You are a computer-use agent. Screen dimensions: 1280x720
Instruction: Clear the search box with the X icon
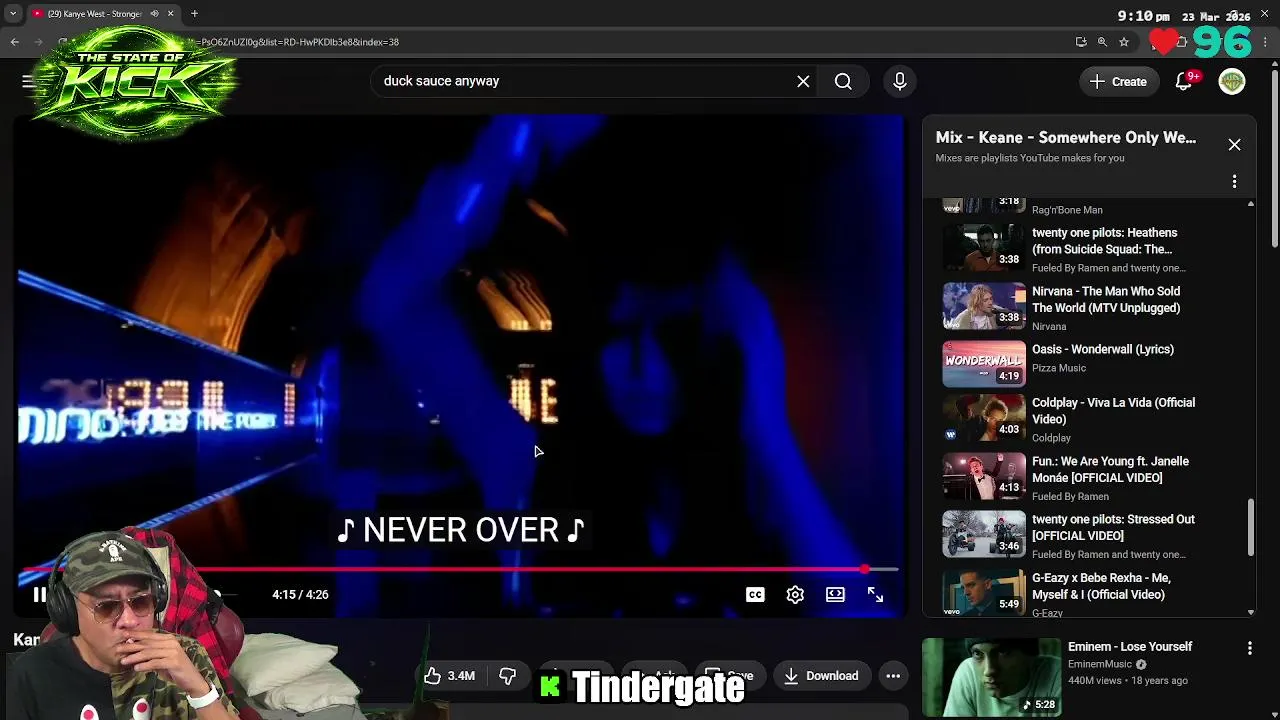pyautogui.click(x=803, y=82)
